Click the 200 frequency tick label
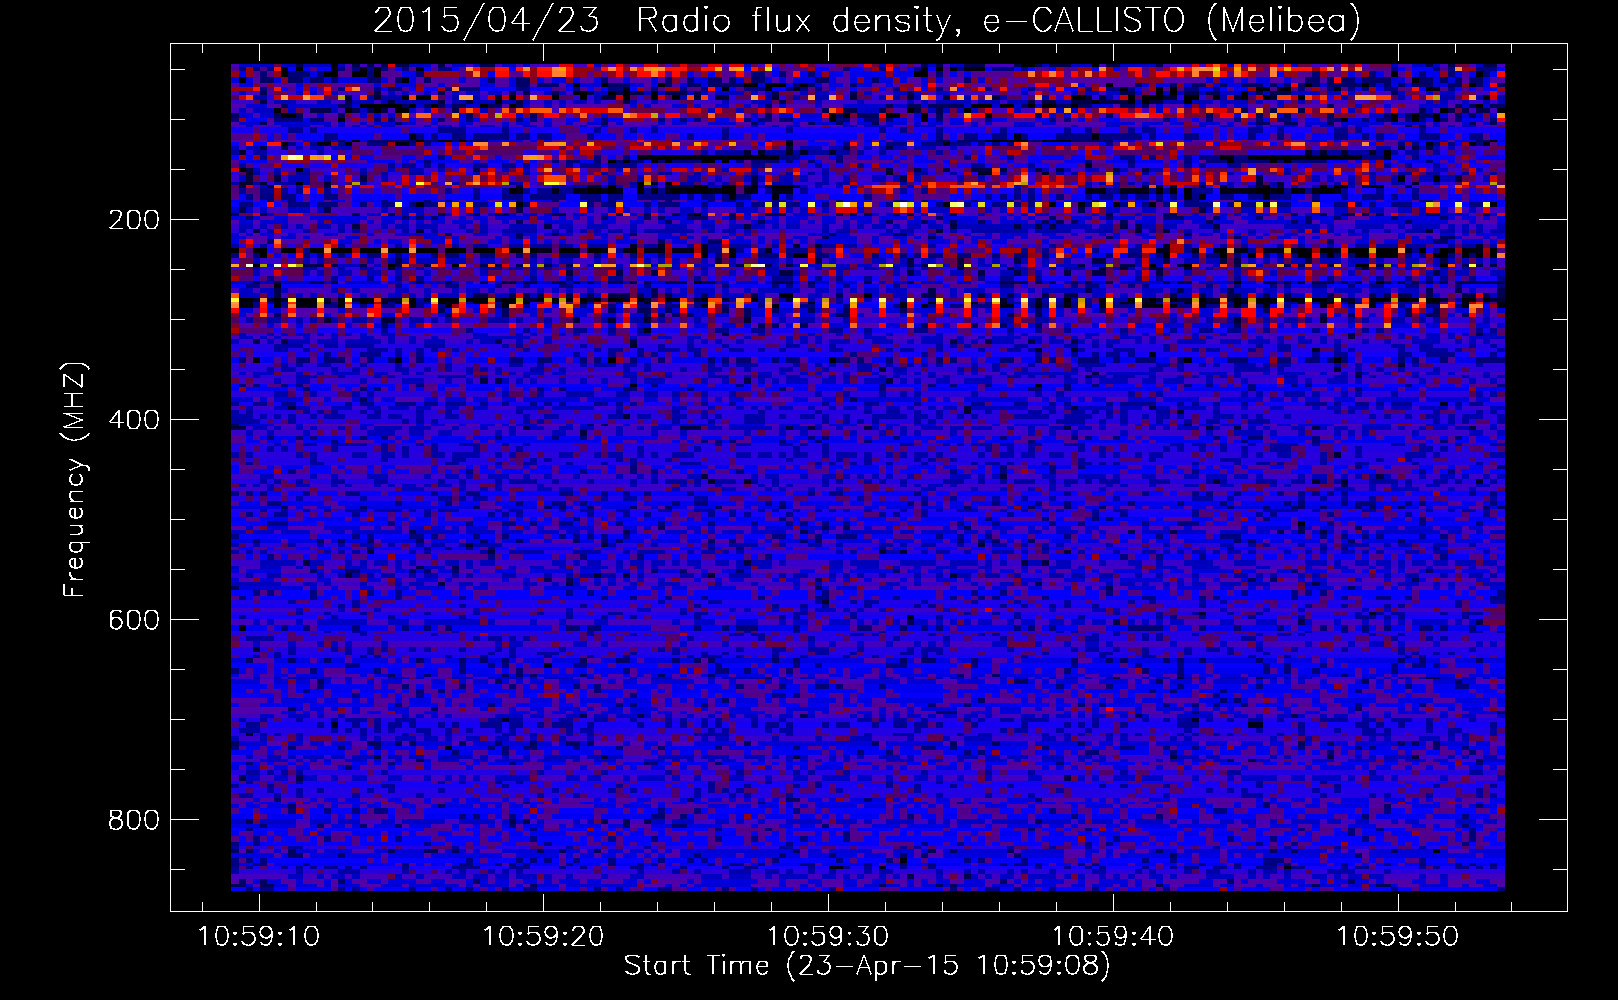The height and width of the screenshot is (1000, 1618). tap(133, 220)
